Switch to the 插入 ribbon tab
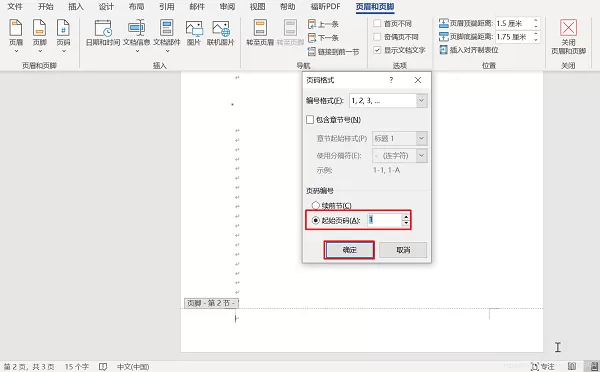This screenshot has width=600, height=372. [x=76, y=7]
